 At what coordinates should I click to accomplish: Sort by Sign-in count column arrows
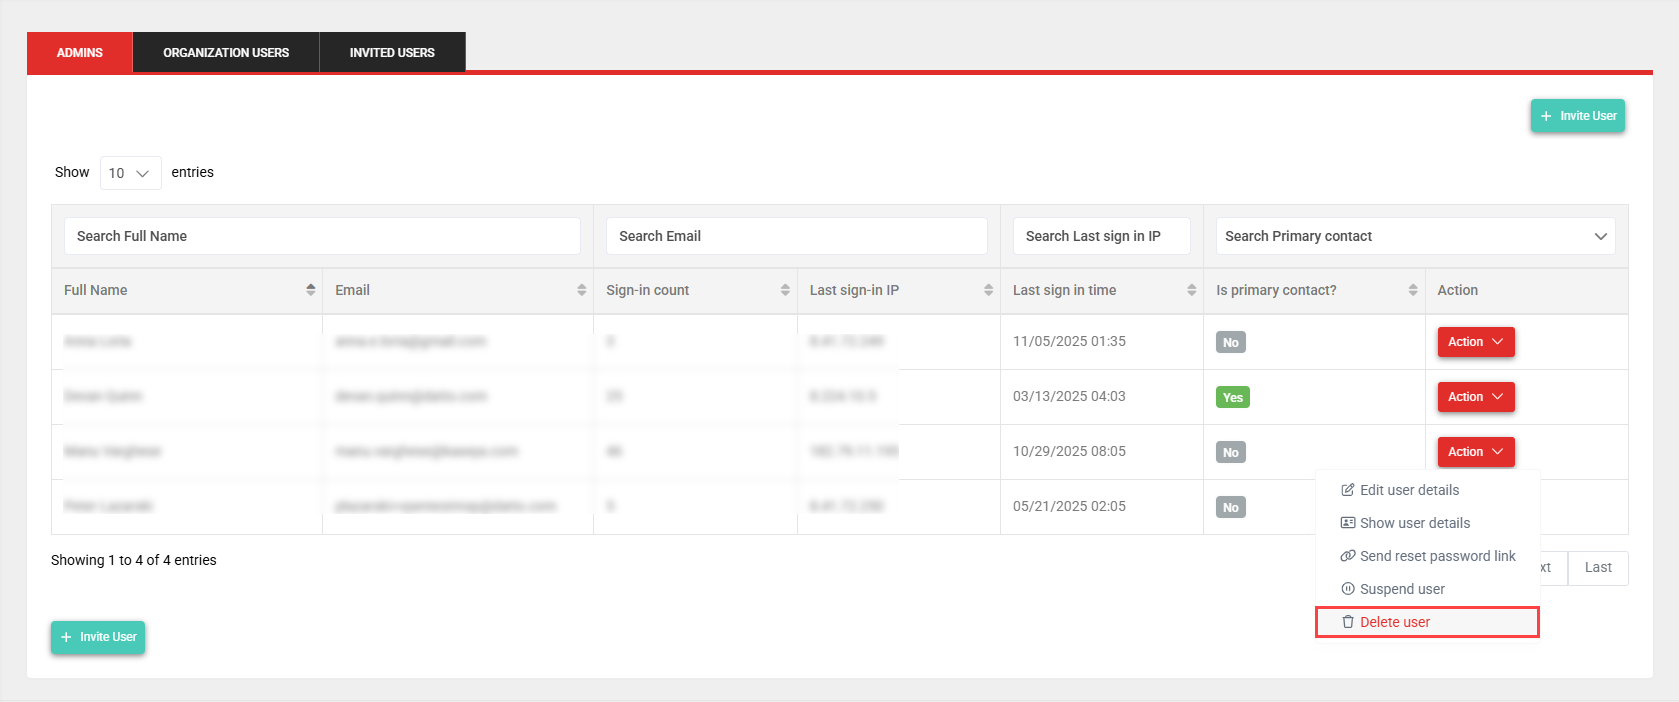pos(785,290)
